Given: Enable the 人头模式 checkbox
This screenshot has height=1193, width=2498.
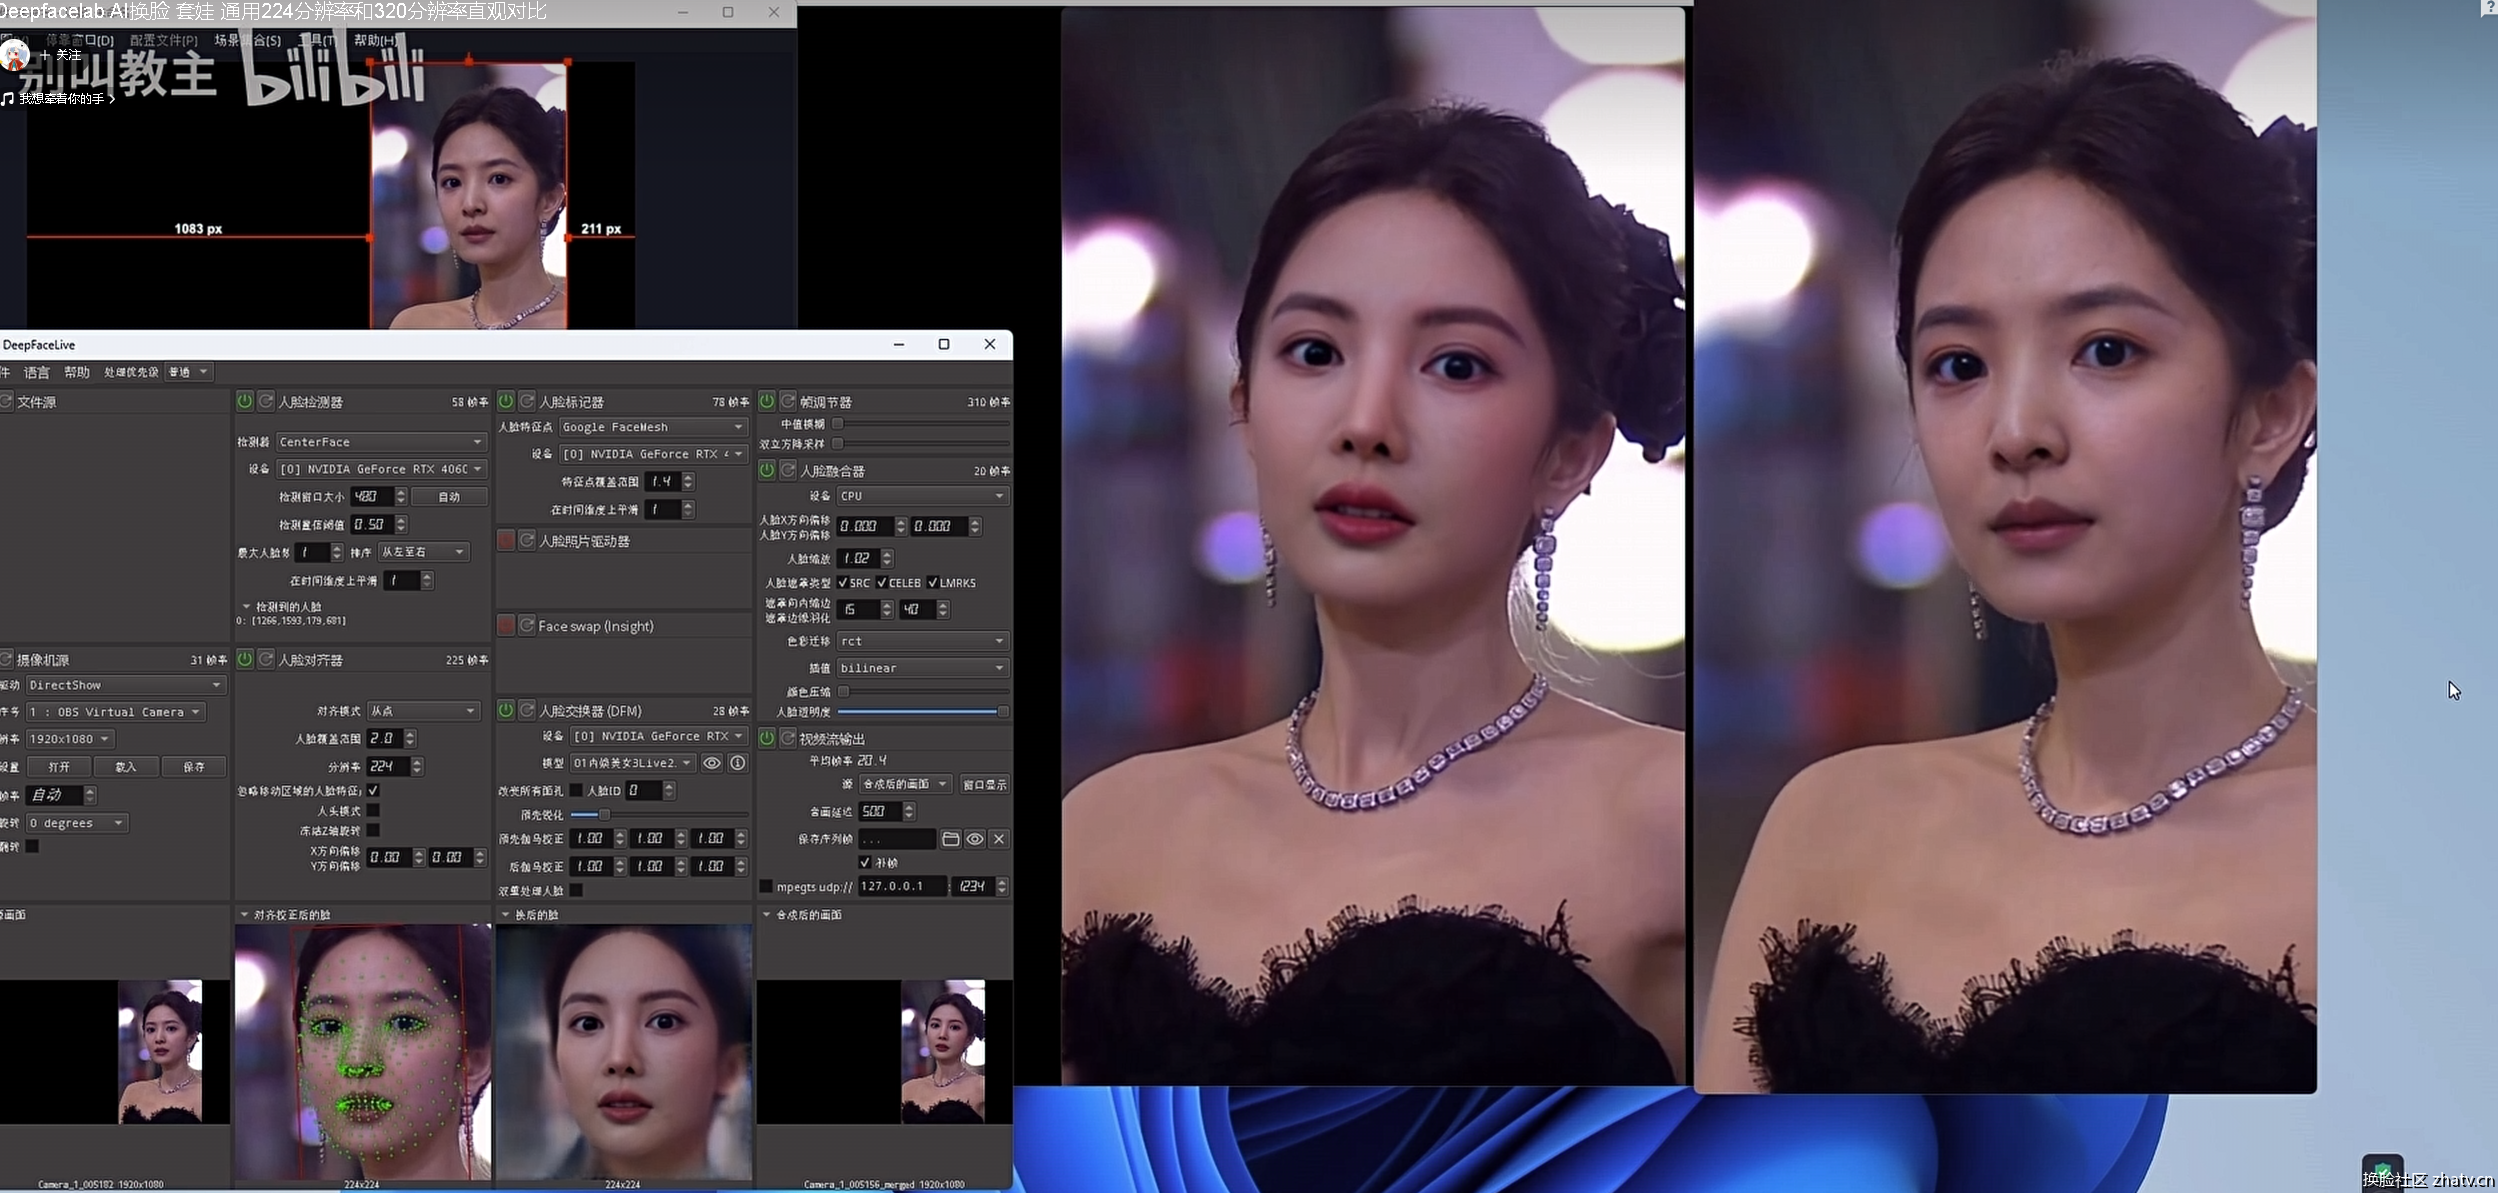Looking at the screenshot, I should (x=373, y=810).
